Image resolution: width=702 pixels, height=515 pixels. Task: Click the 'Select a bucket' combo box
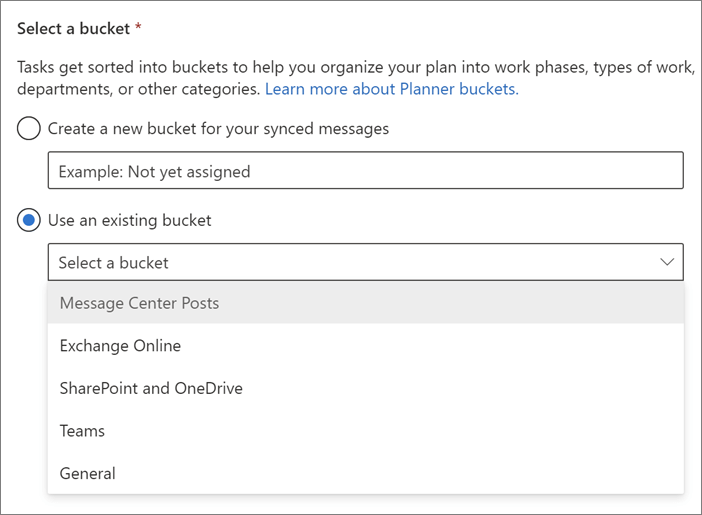click(365, 262)
